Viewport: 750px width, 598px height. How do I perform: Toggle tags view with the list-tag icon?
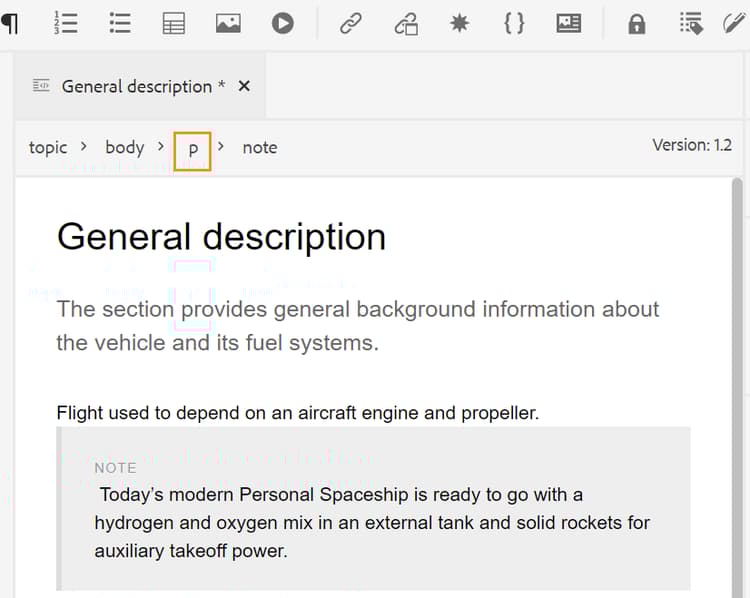pyautogui.click(x=691, y=23)
